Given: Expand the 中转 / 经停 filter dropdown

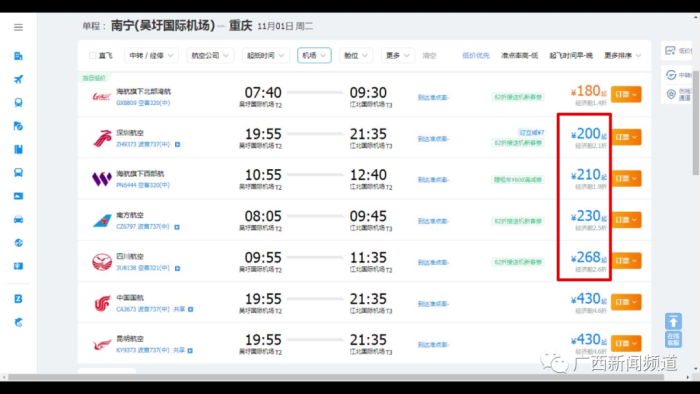Looking at the screenshot, I should [151, 55].
